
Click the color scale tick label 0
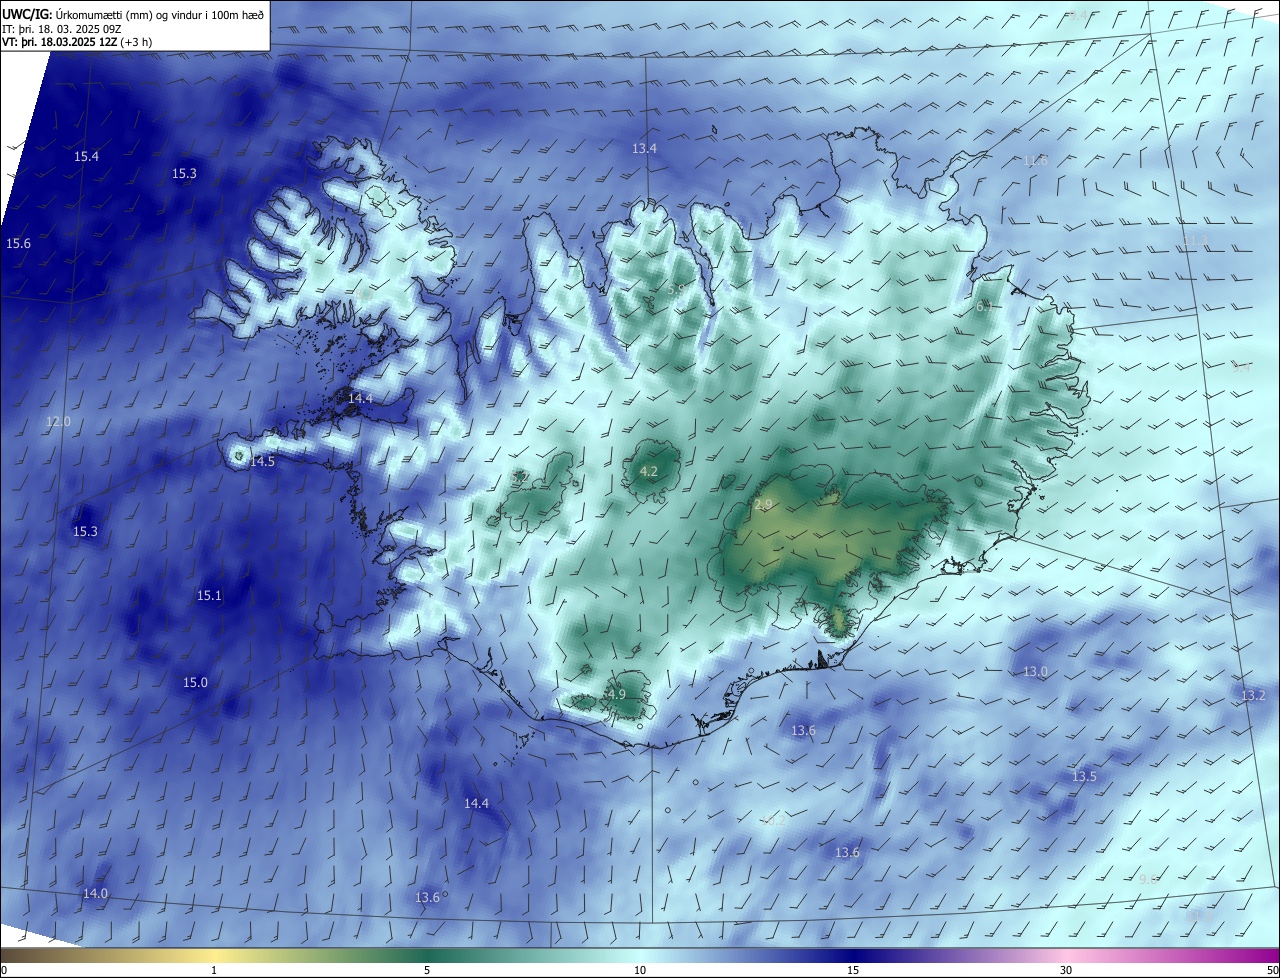pyautogui.click(x=4, y=971)
